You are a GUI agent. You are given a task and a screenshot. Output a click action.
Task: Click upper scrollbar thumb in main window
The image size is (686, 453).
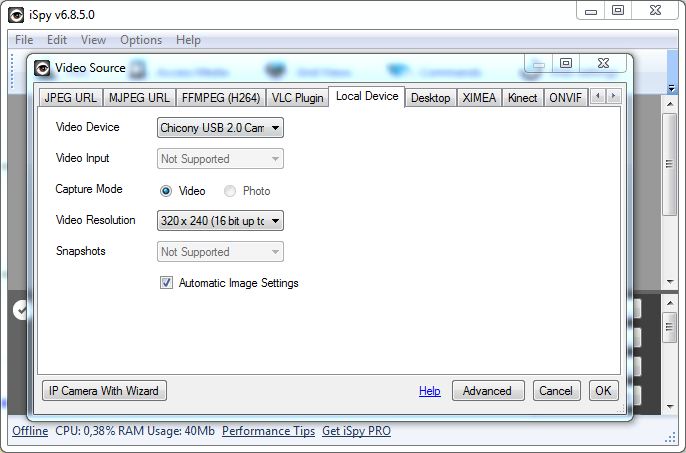tap(669, 164)
